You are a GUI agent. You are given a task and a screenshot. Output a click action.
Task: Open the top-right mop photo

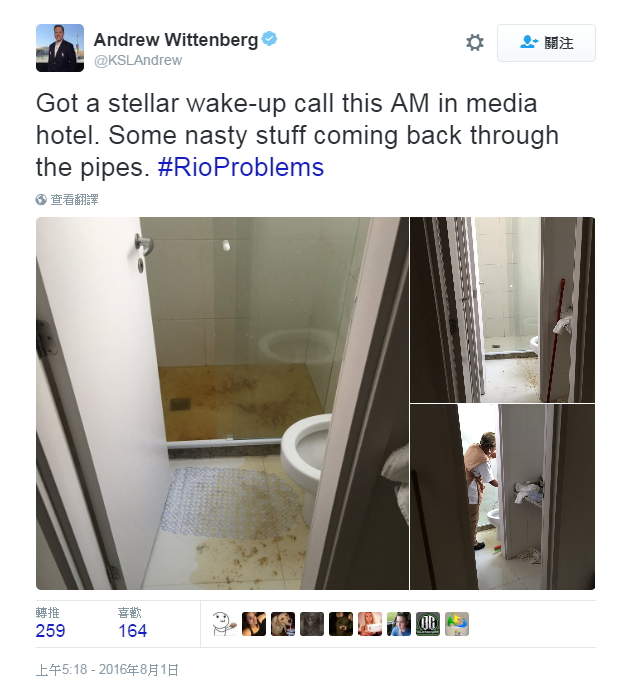[503, 310]
